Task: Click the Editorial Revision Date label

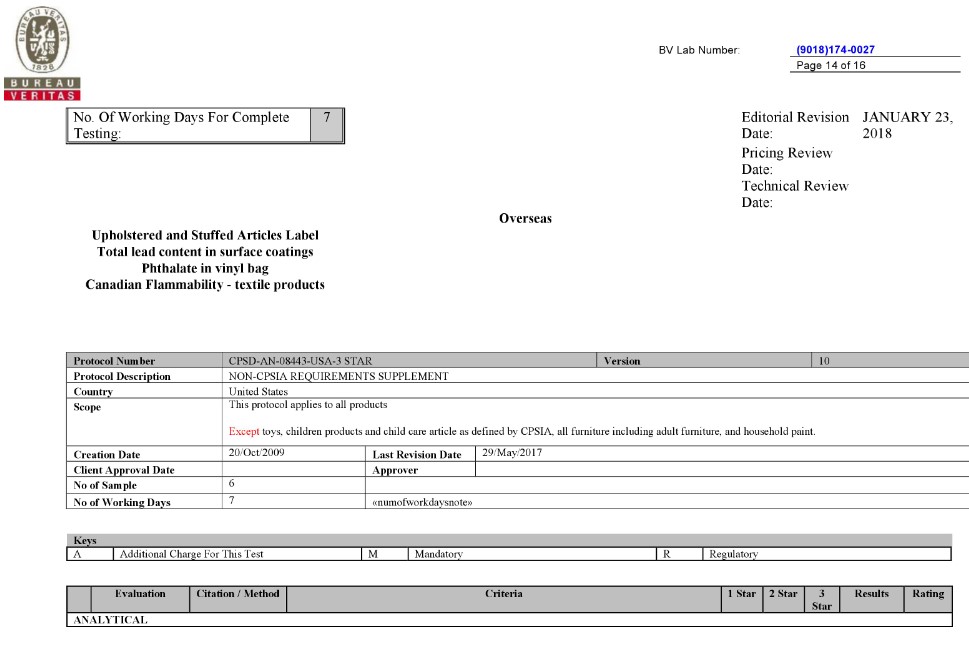Action: pyautogui.click(x=795, y=125)
